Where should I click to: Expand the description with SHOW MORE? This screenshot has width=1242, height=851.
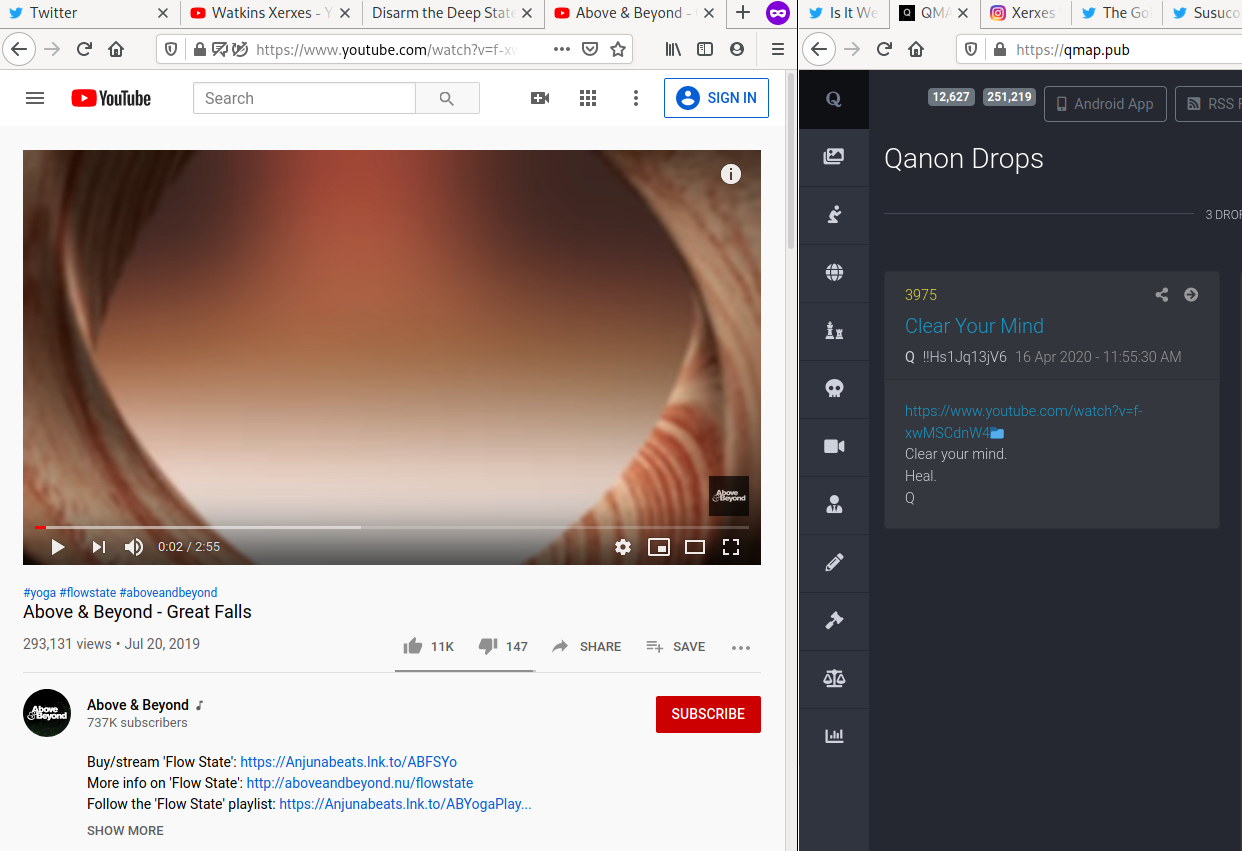point(125,831)
